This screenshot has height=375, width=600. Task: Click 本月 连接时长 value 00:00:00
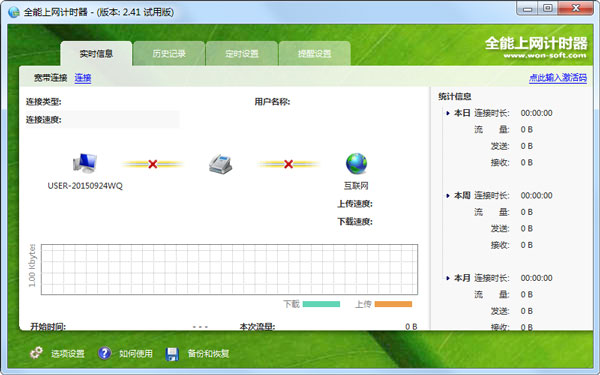click(536, 278)
